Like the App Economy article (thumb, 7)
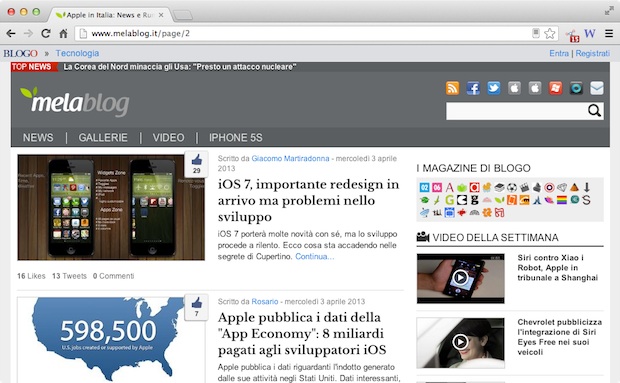The image size is (620, 383). point(197,307)
